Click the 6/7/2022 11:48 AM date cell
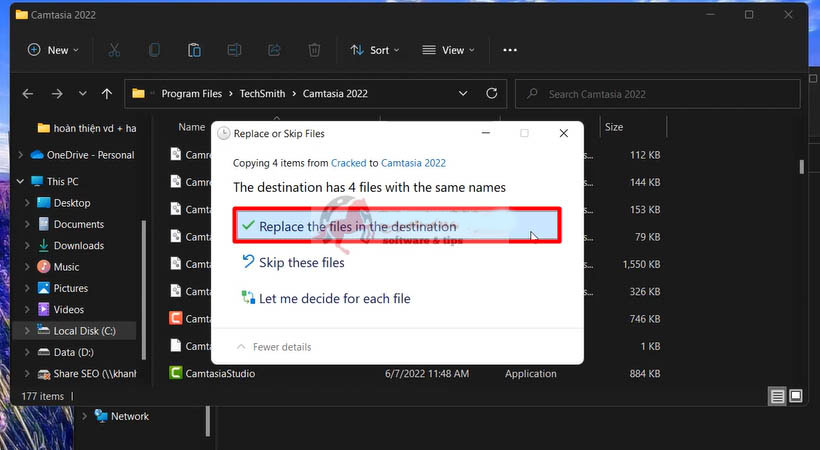The height and width of the screenshot is (450, 820). click(x=427, y=374)
